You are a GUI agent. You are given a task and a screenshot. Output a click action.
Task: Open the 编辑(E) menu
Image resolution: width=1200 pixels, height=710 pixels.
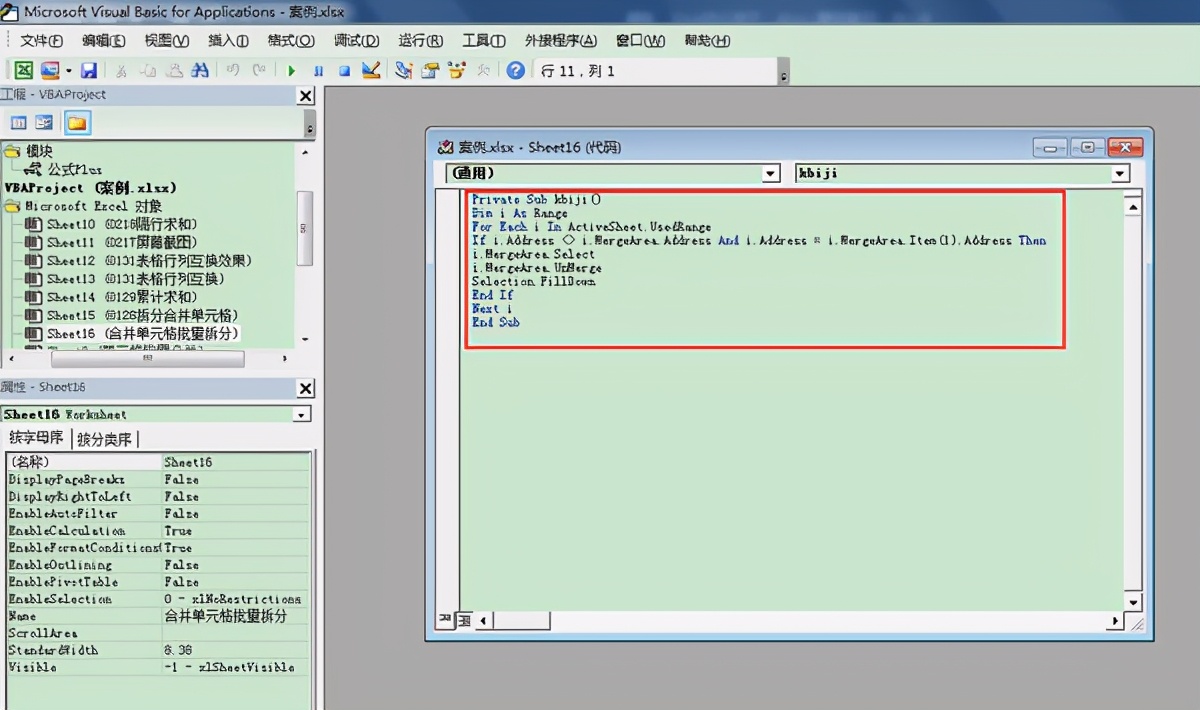pyautogui.click(x=104, y=41)
